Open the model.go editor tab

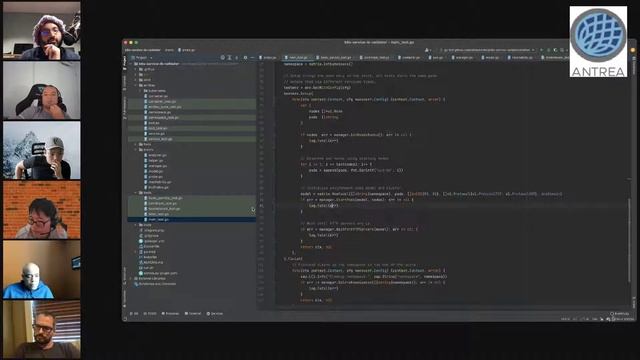490,58
